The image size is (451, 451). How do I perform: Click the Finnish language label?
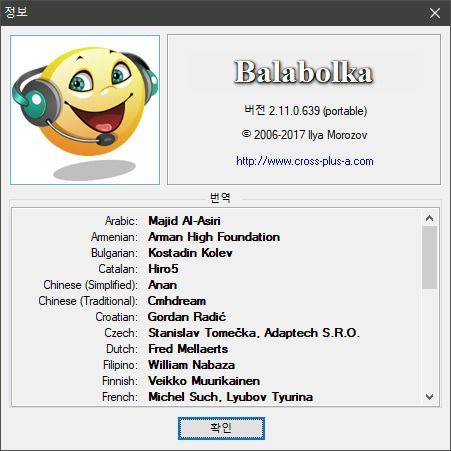tap(120, 381)
